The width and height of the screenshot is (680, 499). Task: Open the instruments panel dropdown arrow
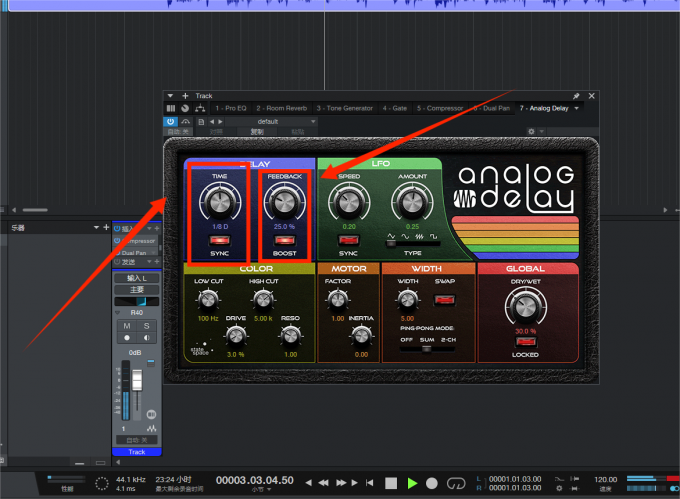coord(96,227)
